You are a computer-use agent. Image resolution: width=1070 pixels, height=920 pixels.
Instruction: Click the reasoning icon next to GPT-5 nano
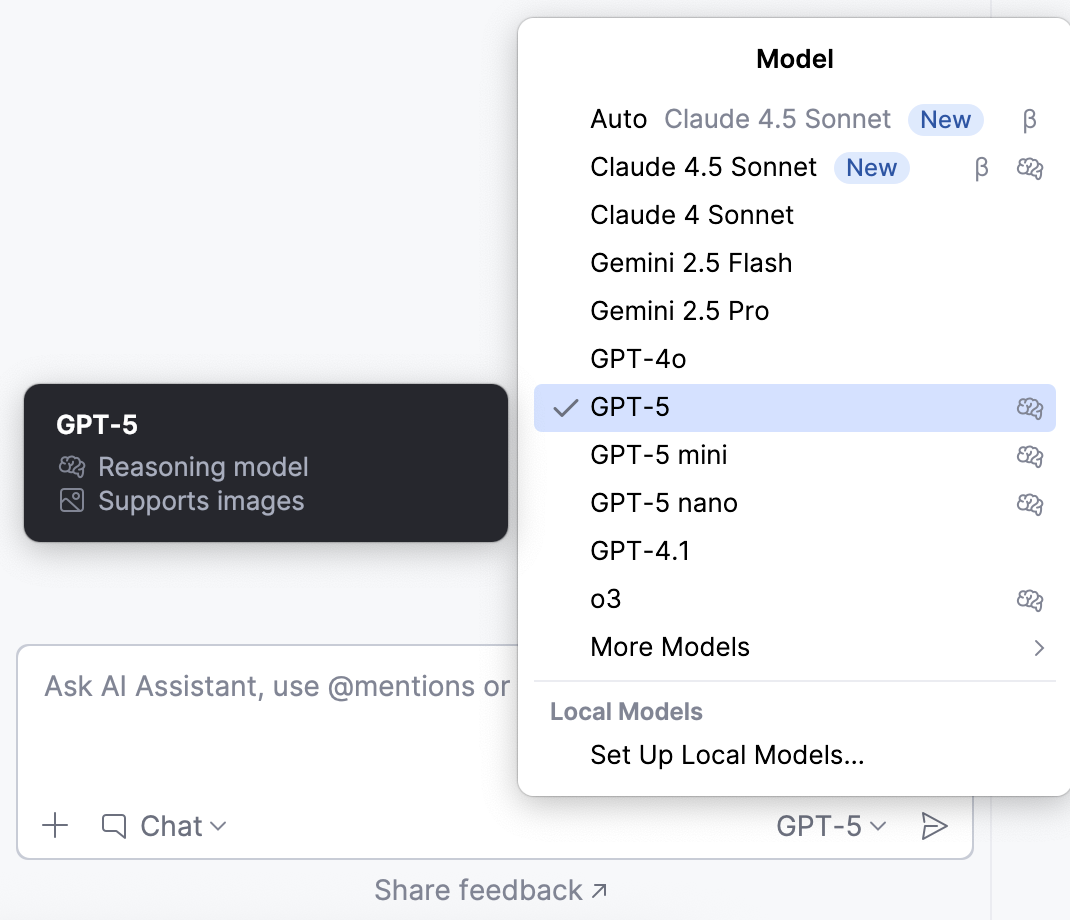1030,504
